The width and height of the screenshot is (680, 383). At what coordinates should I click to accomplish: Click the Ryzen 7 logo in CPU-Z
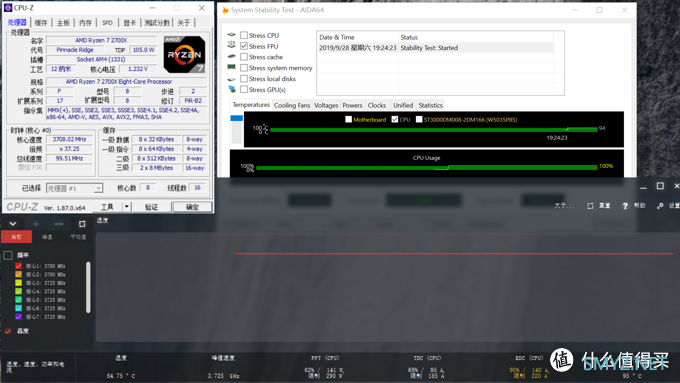pos(184,55)
